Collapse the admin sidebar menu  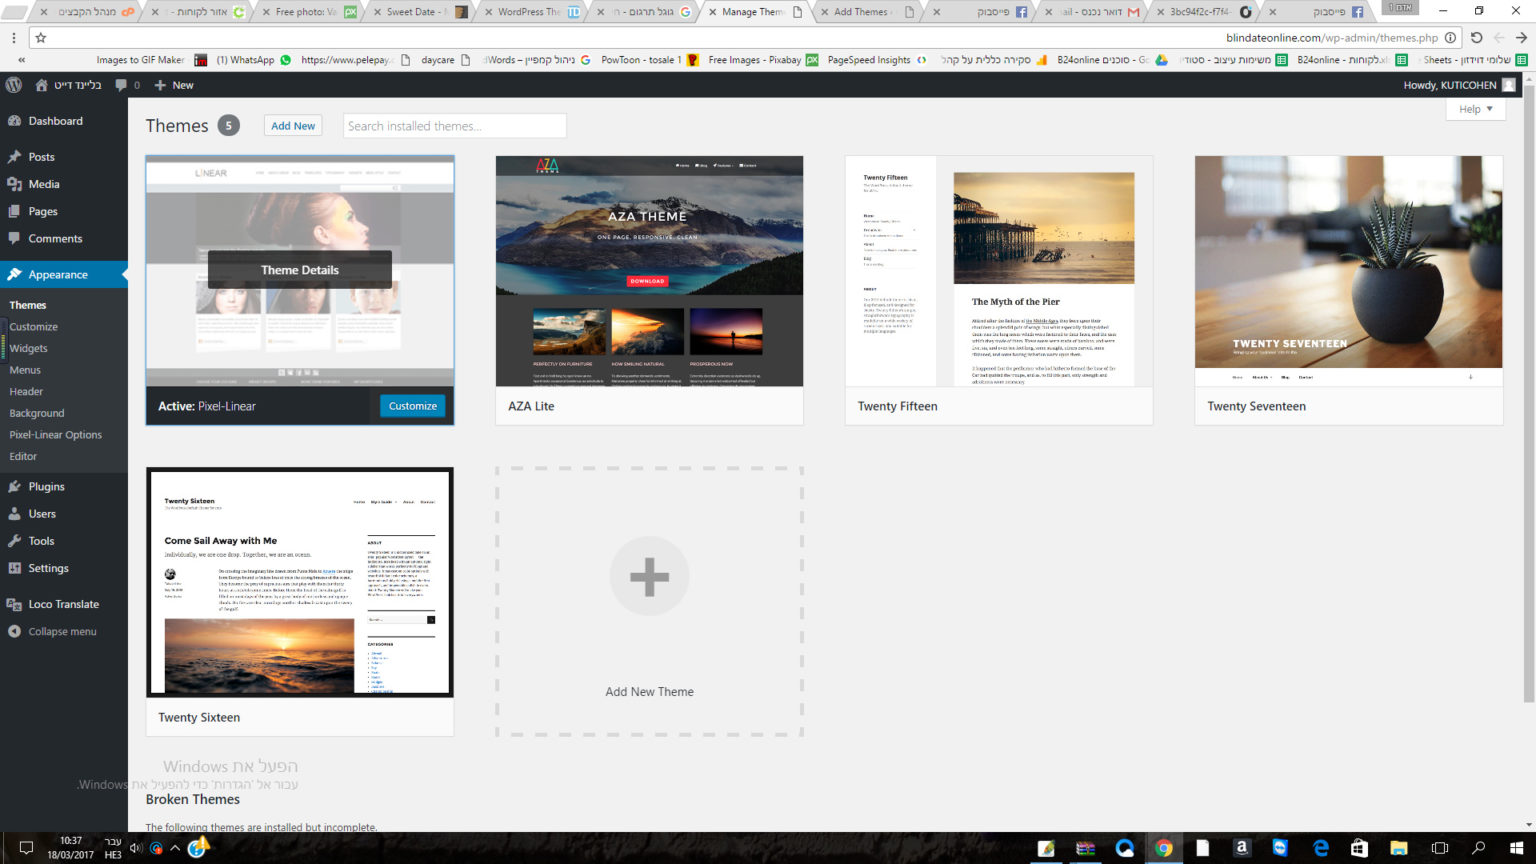click(62, 632)
